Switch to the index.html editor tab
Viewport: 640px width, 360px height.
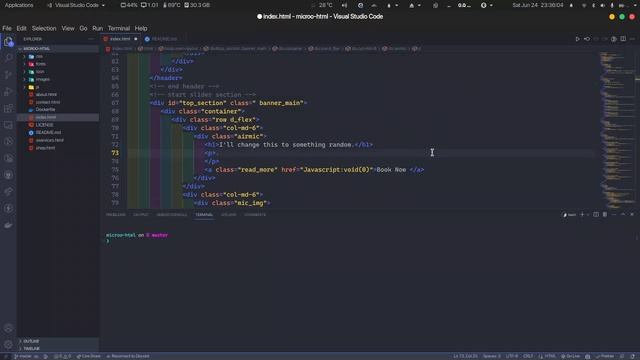120,39
